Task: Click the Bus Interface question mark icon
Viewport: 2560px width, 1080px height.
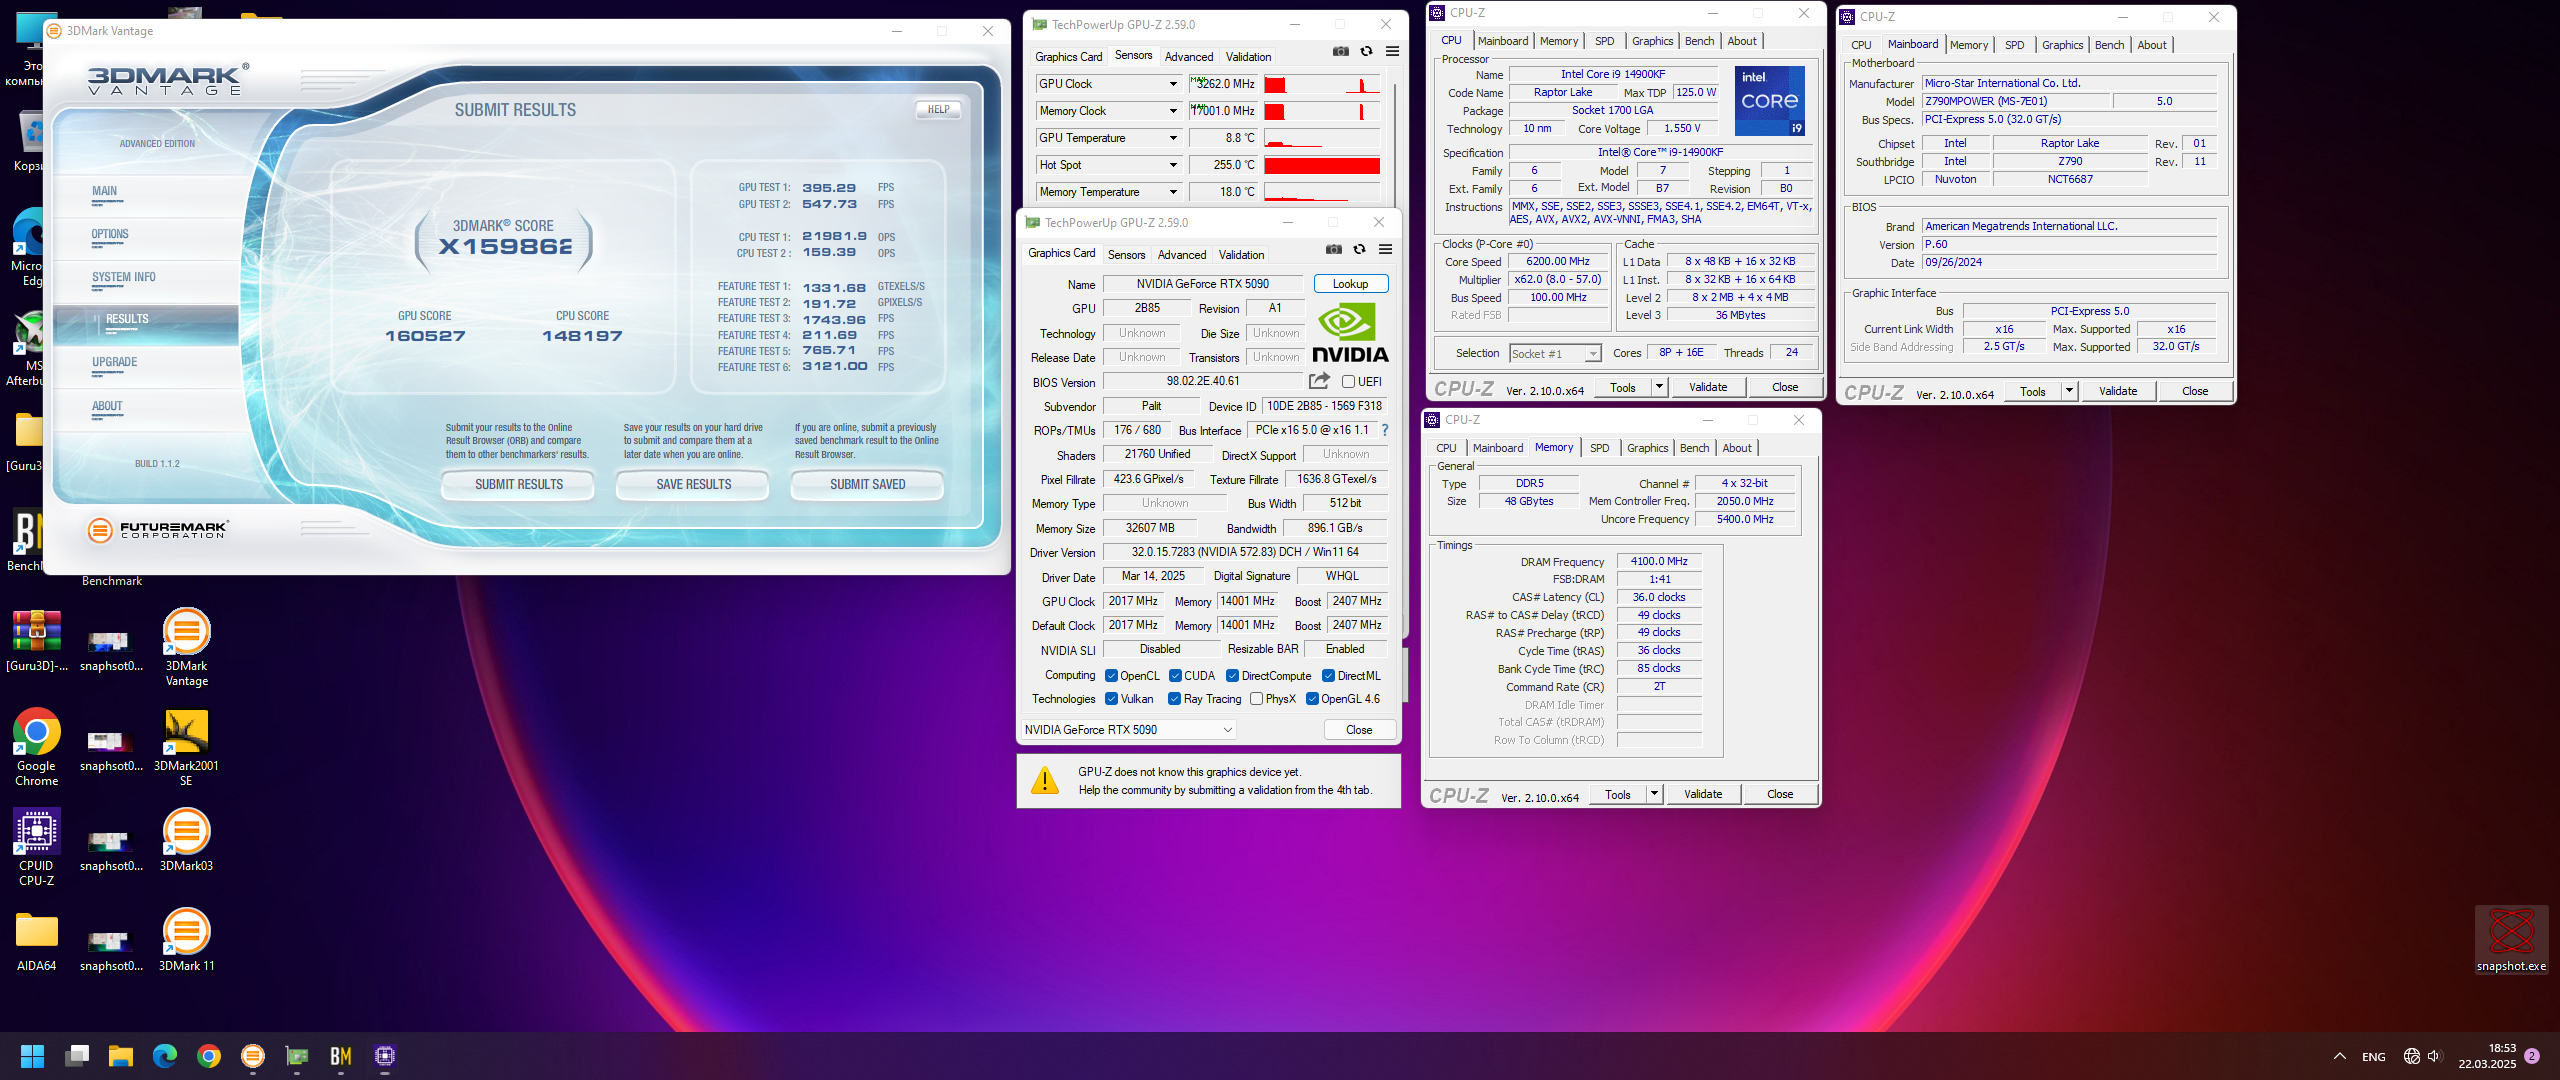Action: pos(1385,430)
